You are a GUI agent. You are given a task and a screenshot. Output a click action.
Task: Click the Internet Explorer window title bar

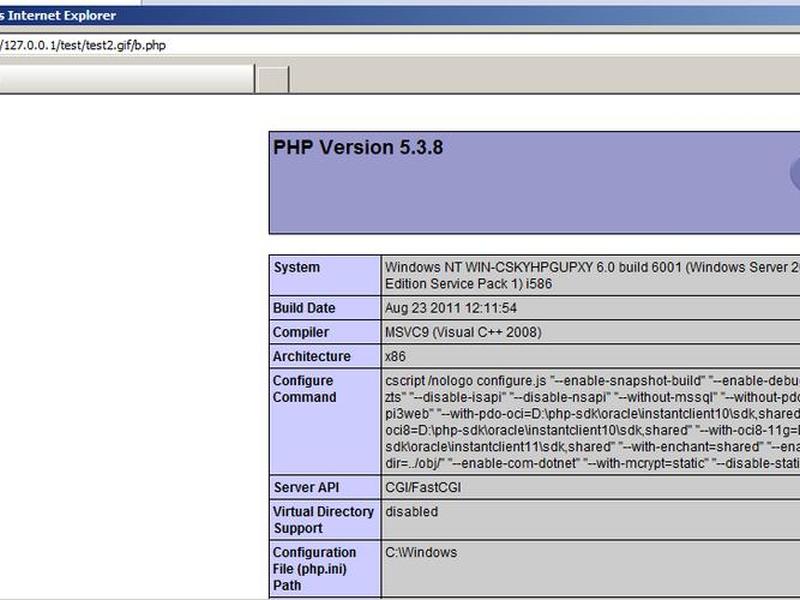pyautogui.click(x=400, y=16)
